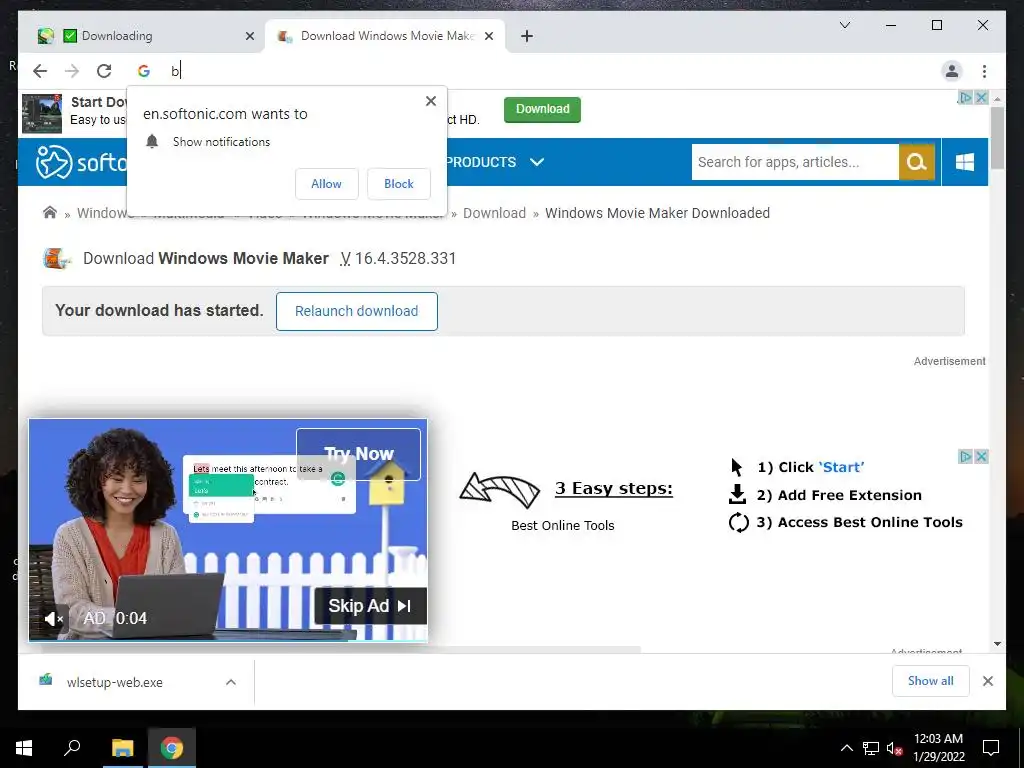Open the Chrome profile avatar menu
1024x768 pixels.
click(952, 71)
